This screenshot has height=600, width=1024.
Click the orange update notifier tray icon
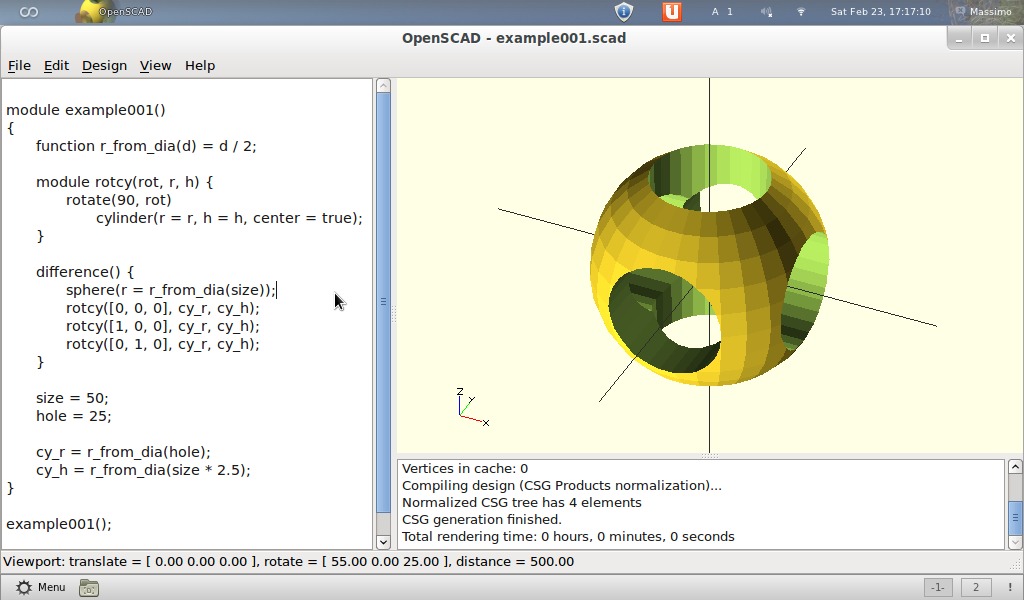pyautogui.click(x=672, y=12)
